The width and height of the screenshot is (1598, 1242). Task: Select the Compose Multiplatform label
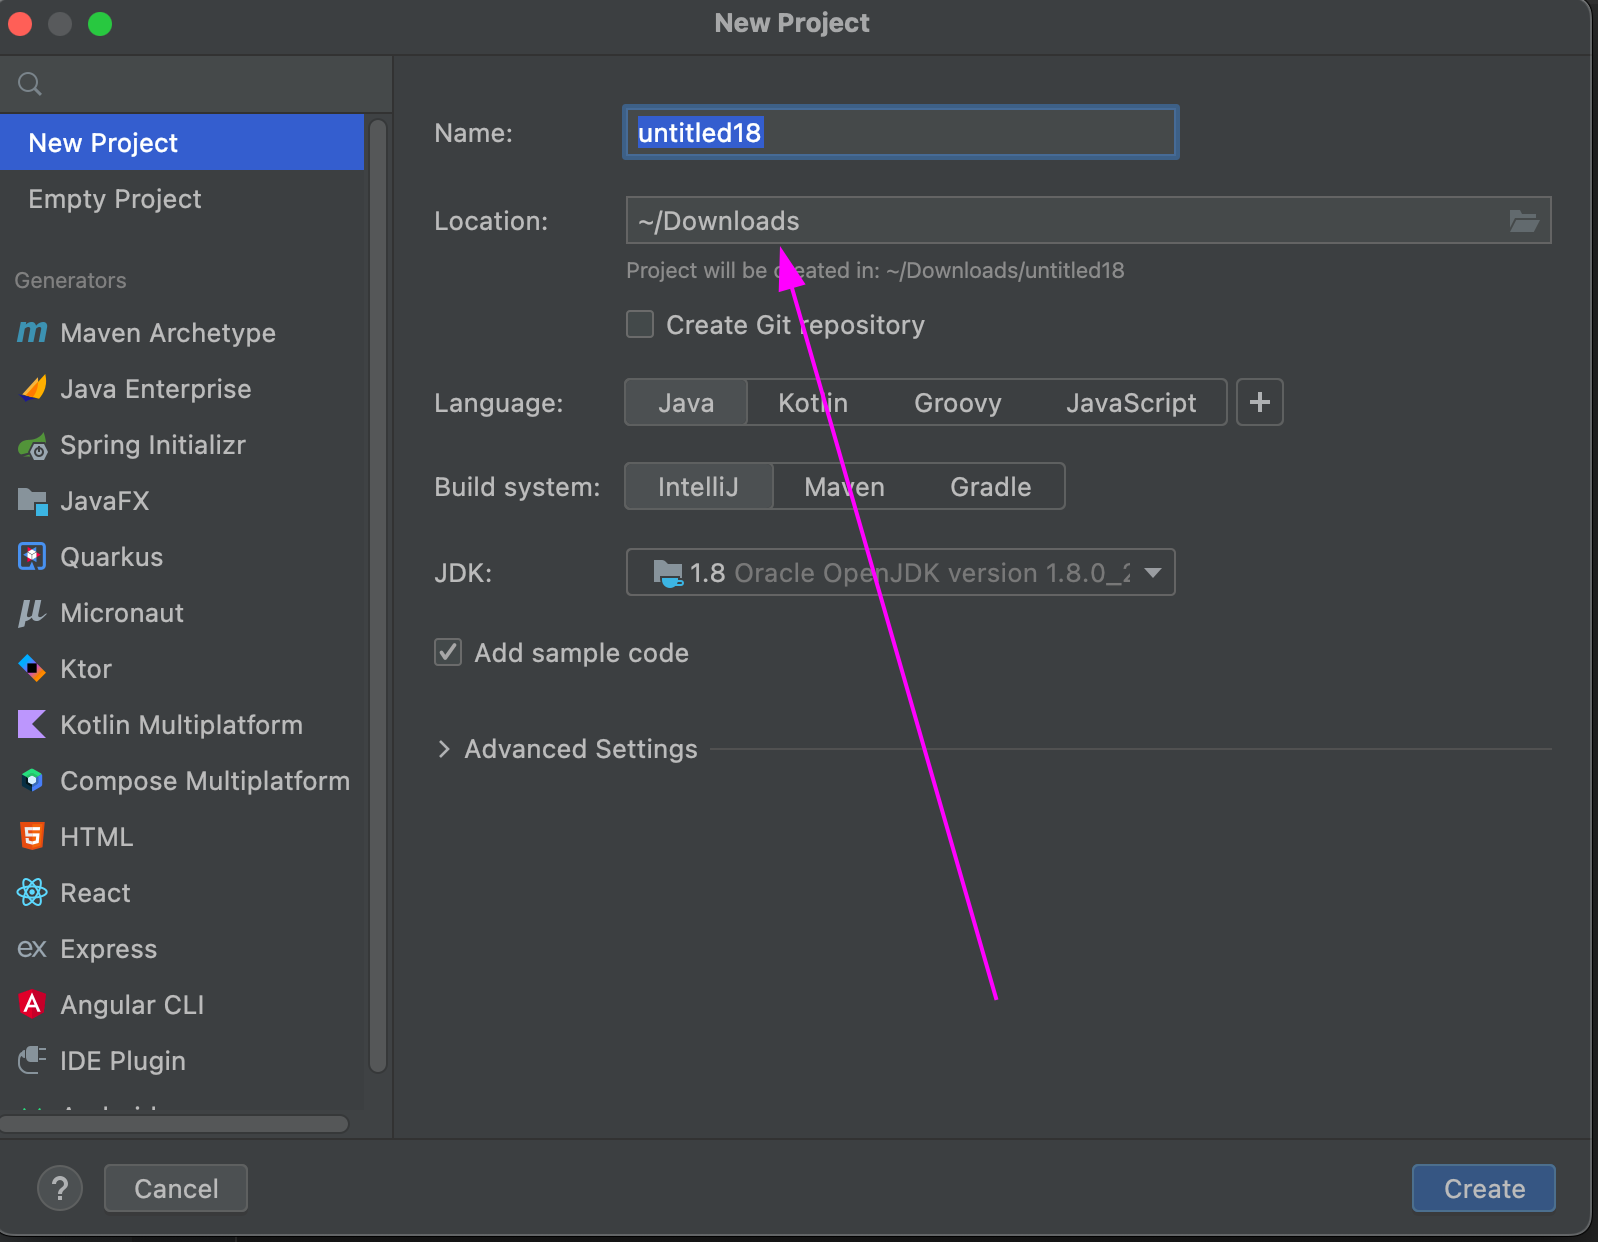205,780
